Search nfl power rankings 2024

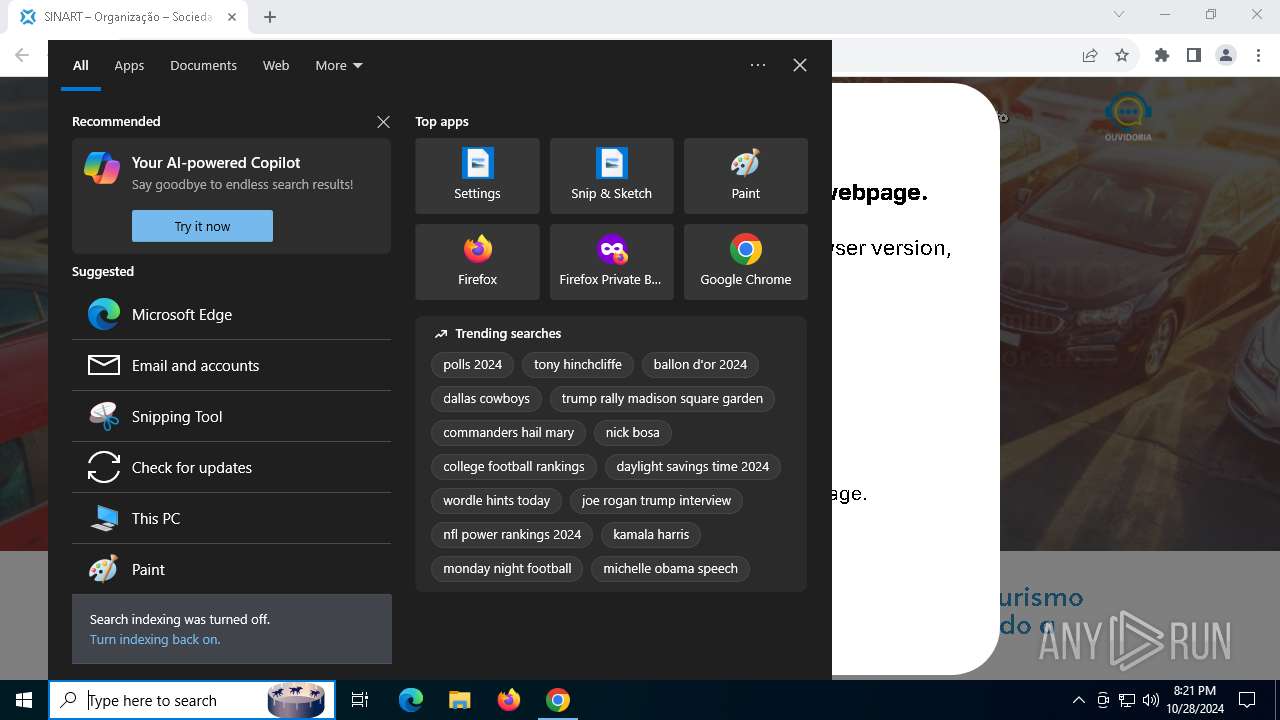(512, 535)
